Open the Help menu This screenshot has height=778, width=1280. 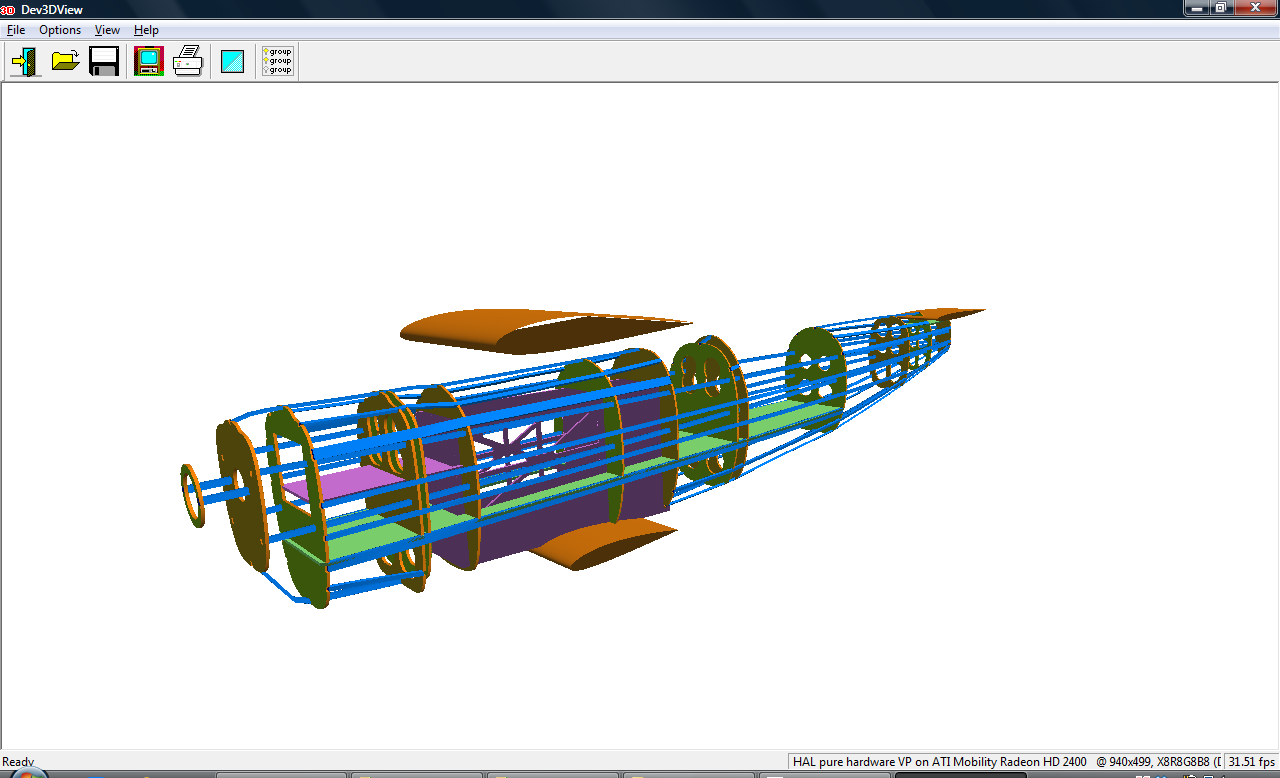coord(146,30)
